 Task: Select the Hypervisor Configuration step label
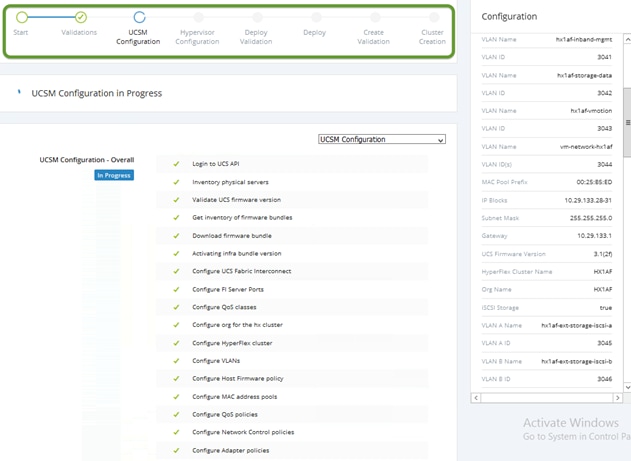tap(197, 37)
